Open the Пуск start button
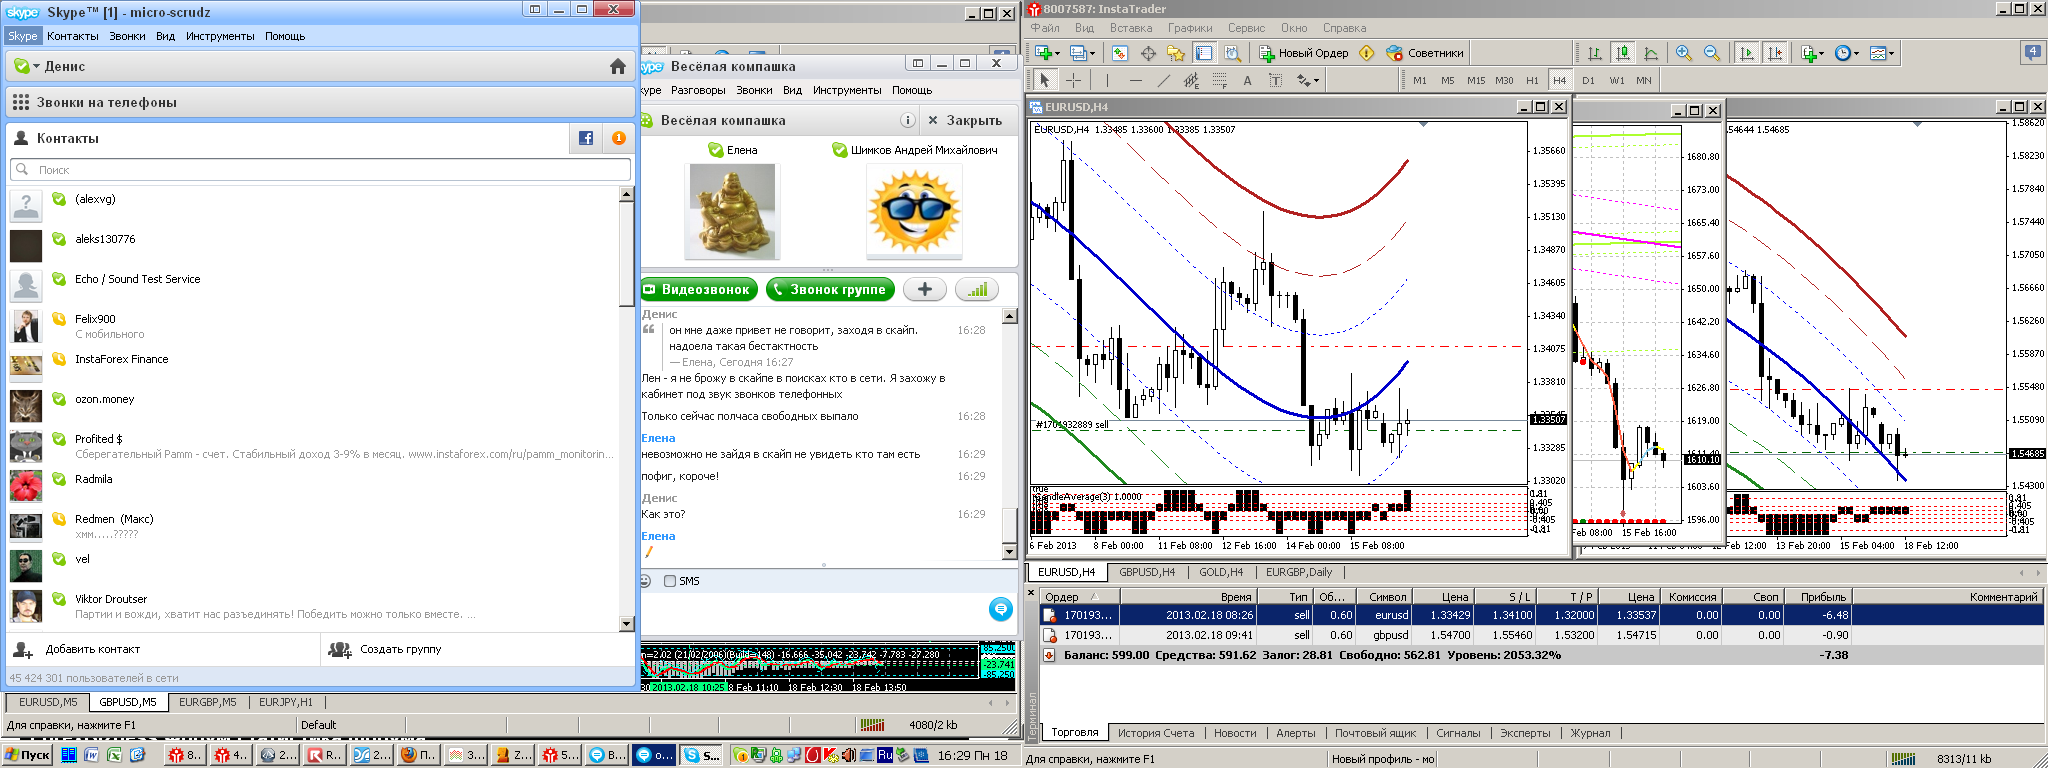Viewport: 2048px width, 768px height. (x=27, y=755)
